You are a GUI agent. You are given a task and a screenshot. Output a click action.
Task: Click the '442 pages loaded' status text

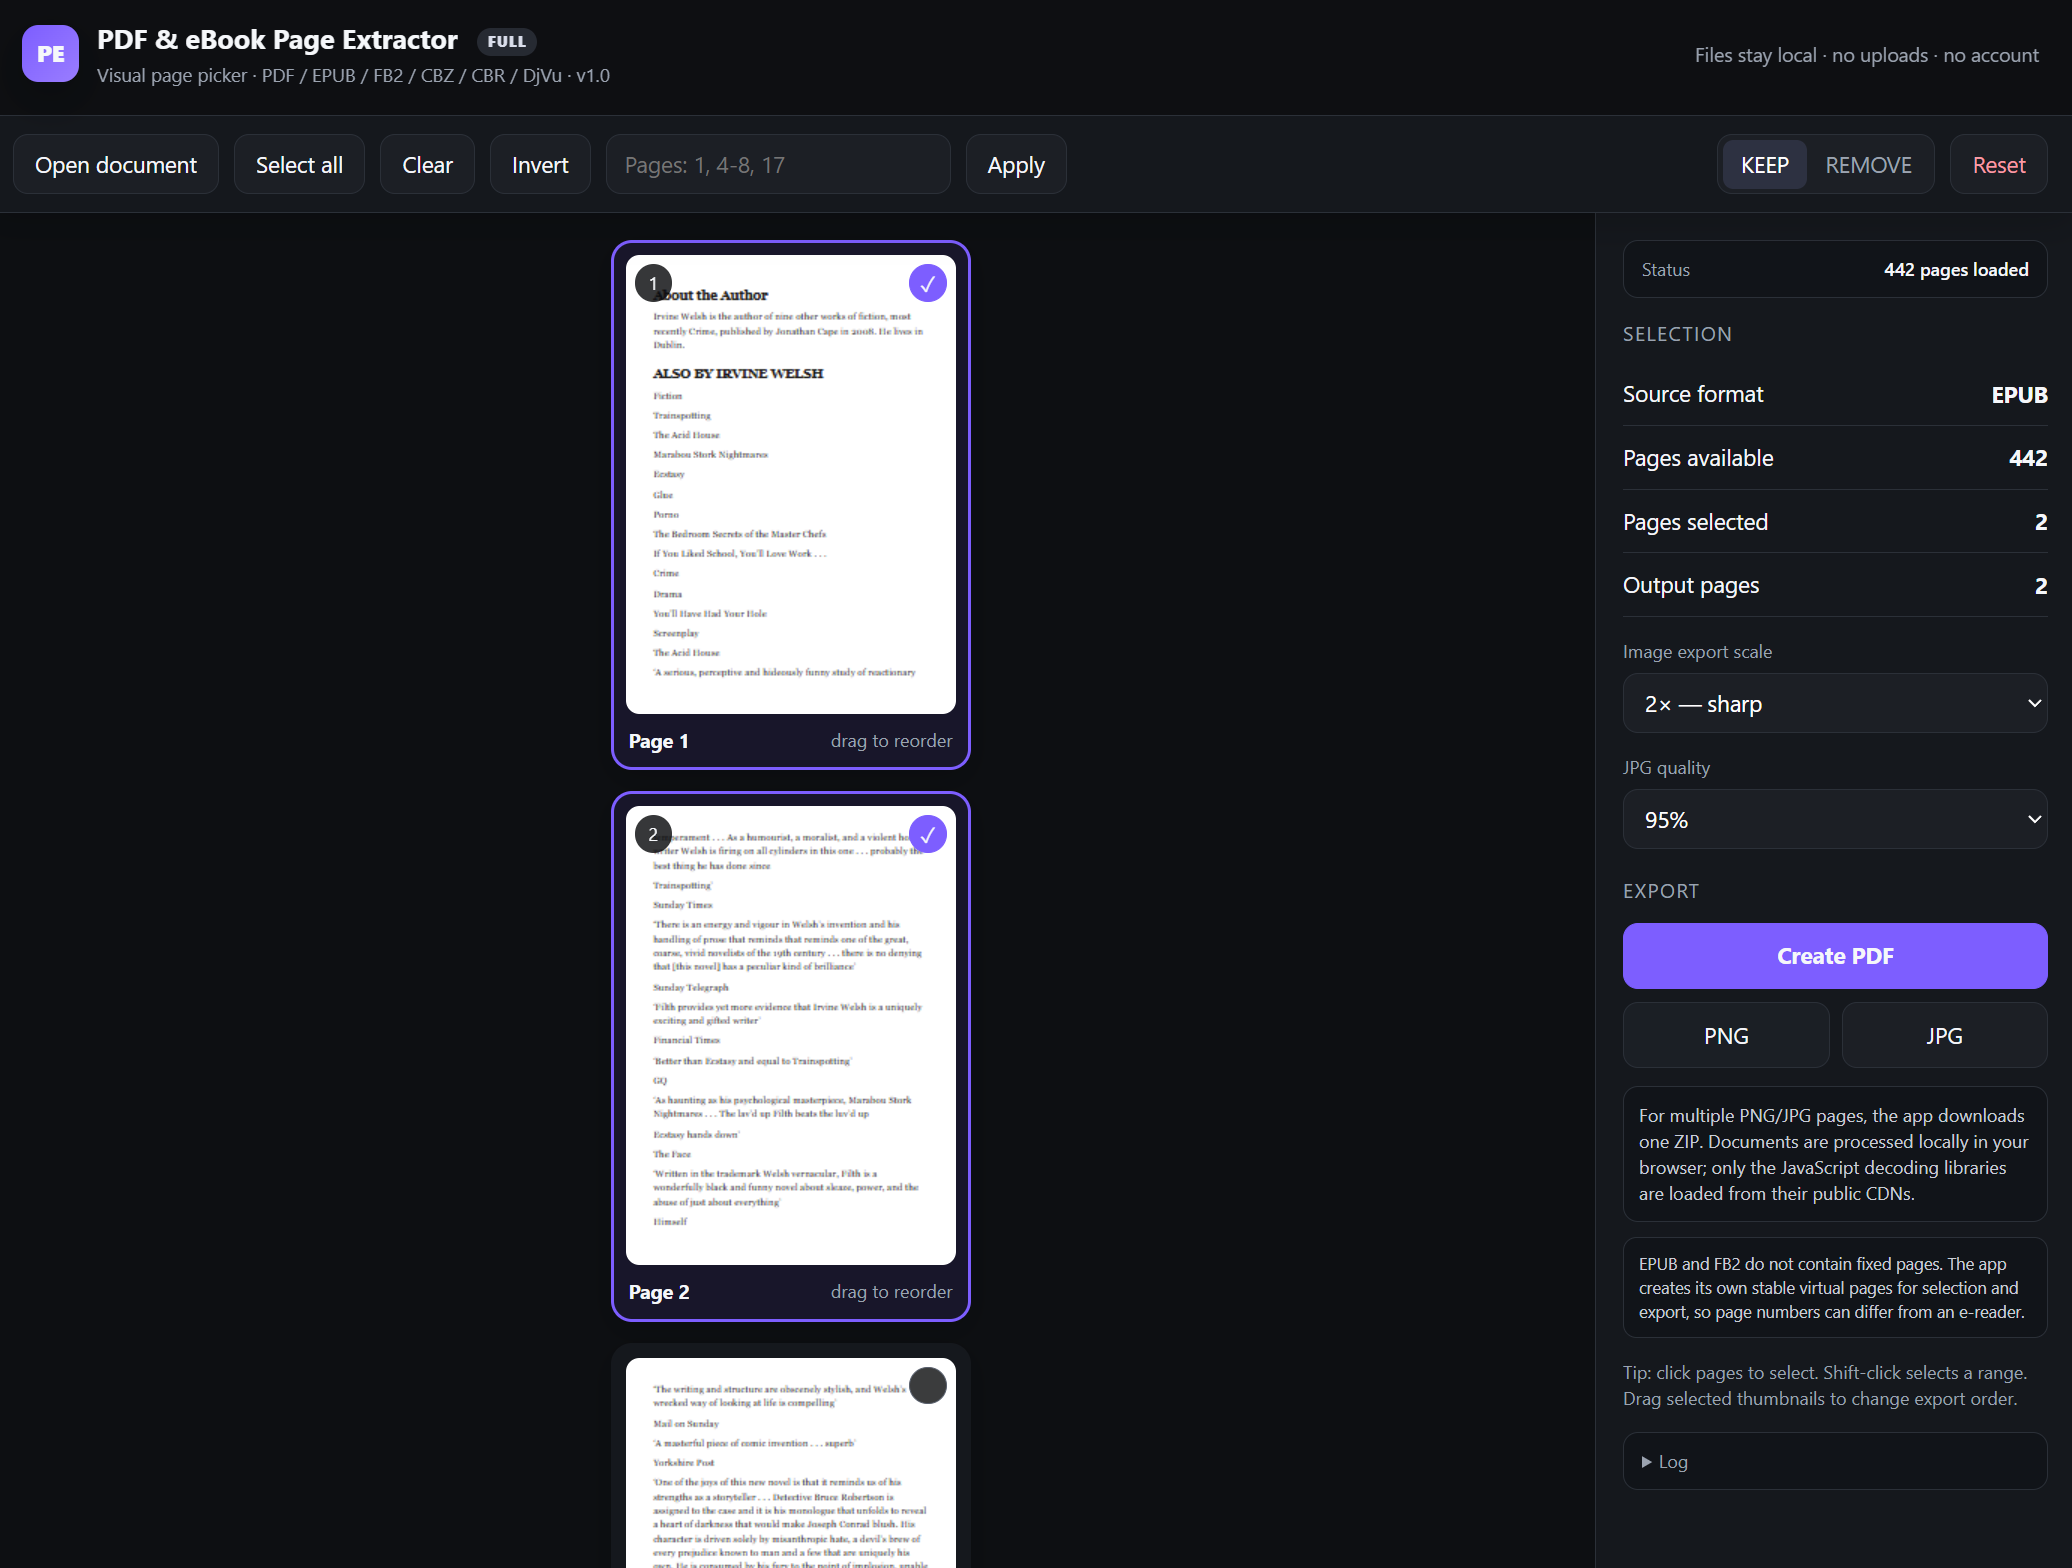(1956, 270)
